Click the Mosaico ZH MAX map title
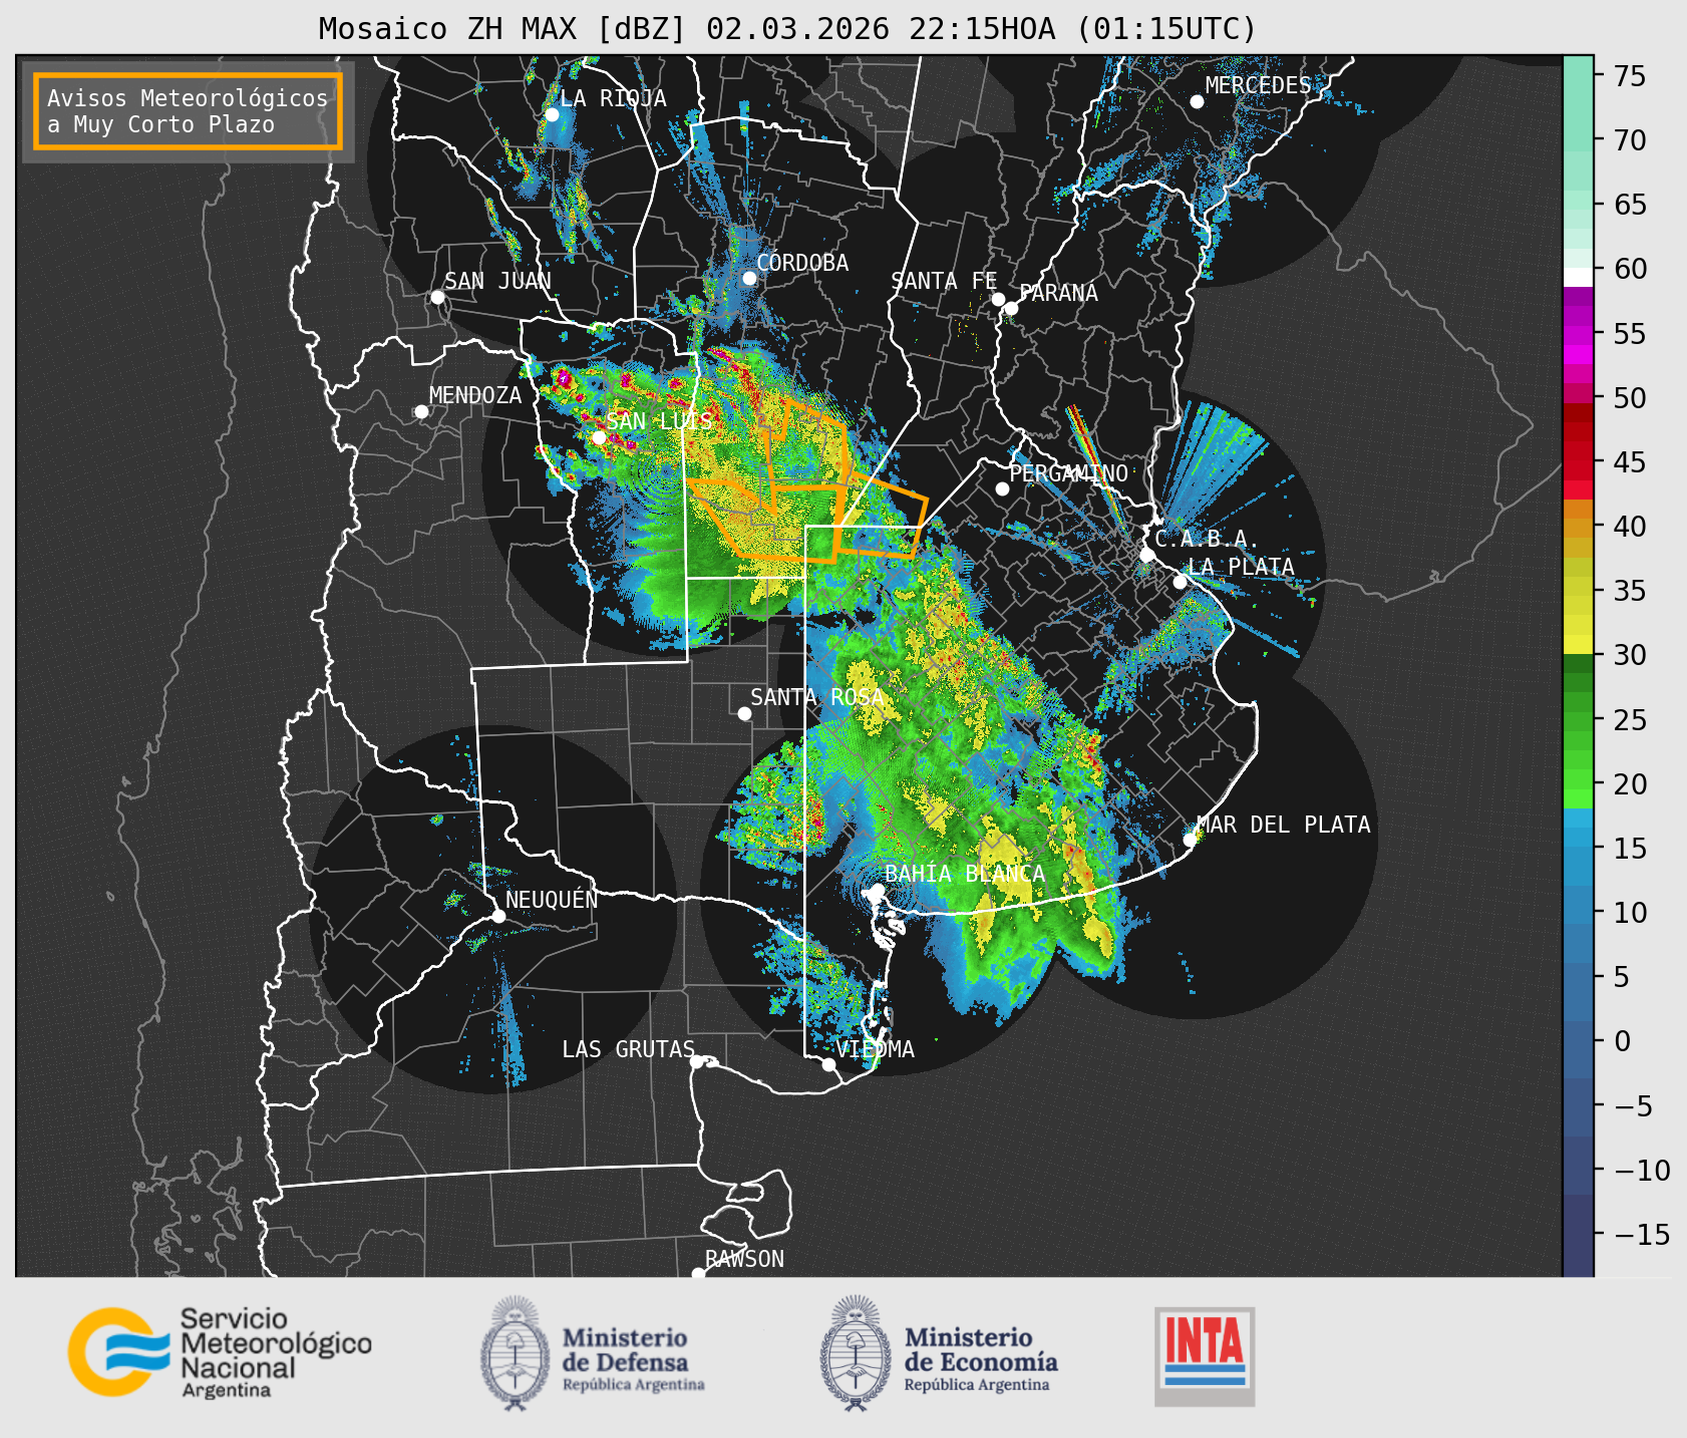The width and height of the screenshot is (1687, 1438). tap(787, 28)
